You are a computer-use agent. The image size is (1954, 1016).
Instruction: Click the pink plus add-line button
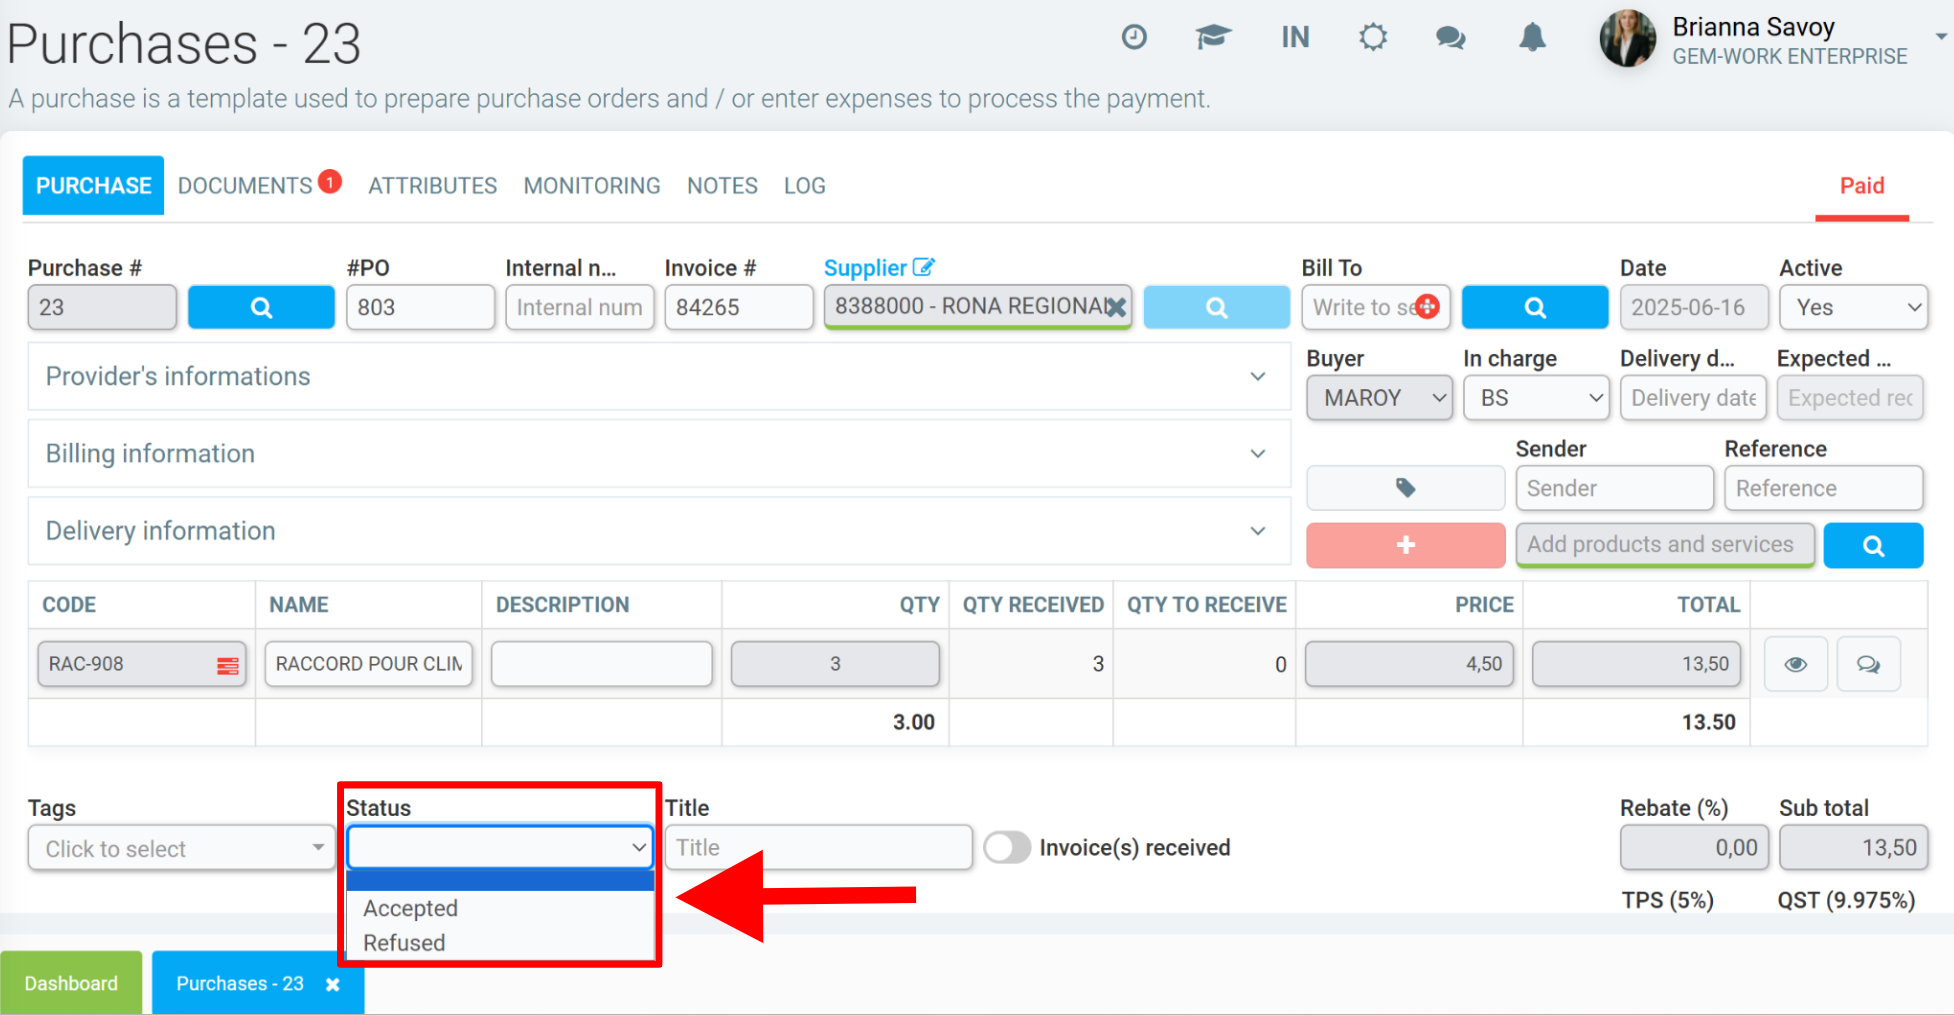[x=1405, y=545]
